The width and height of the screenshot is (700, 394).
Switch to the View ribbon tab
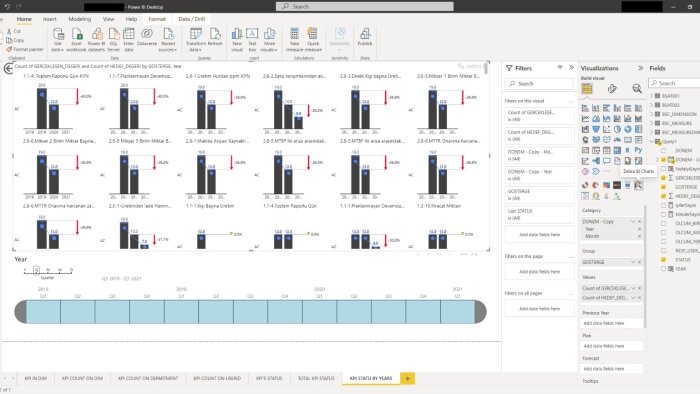(x=108, y=19)
